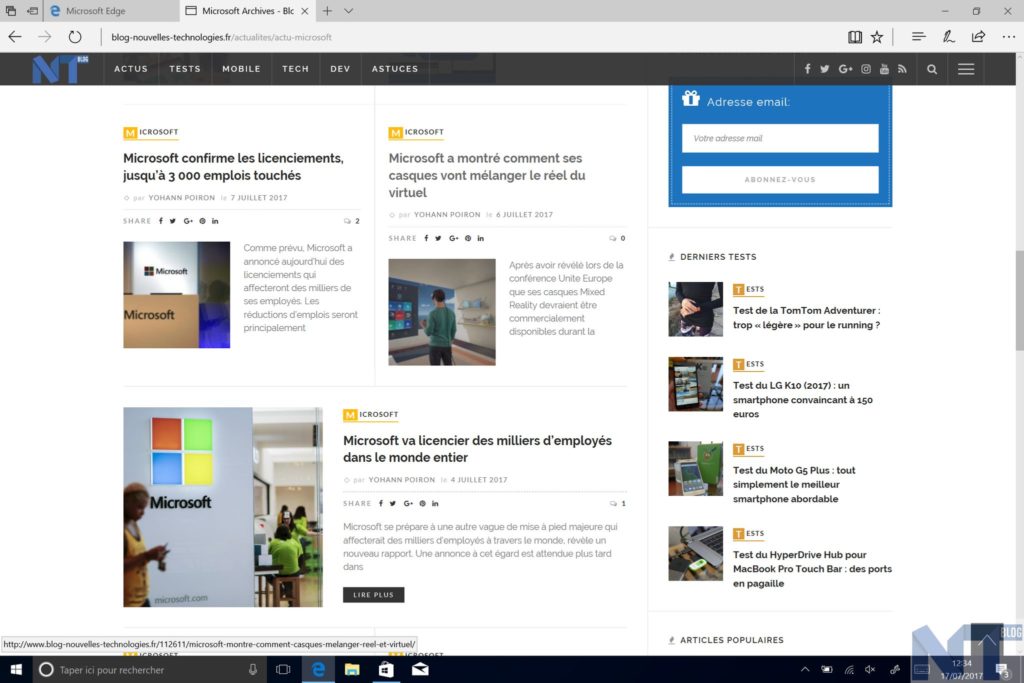Open a new tab with plus icon
Image resolution: width=1024 pixels, height=683 pixels.
327,11
